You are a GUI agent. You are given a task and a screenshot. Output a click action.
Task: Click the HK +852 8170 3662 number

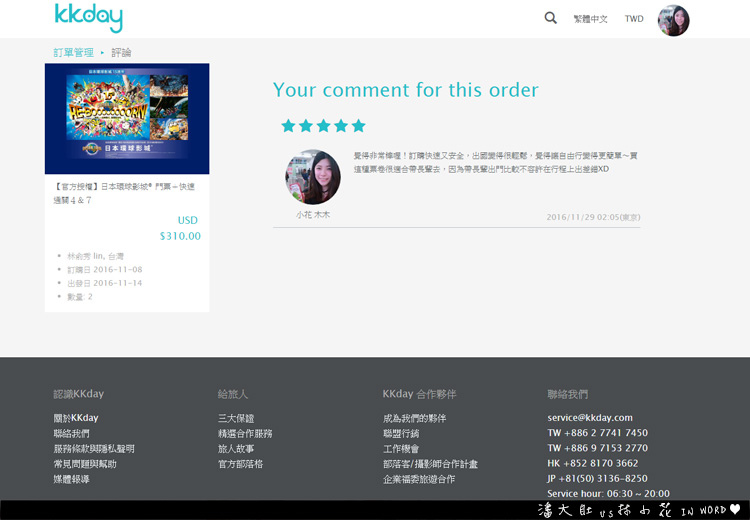point(593,463)
